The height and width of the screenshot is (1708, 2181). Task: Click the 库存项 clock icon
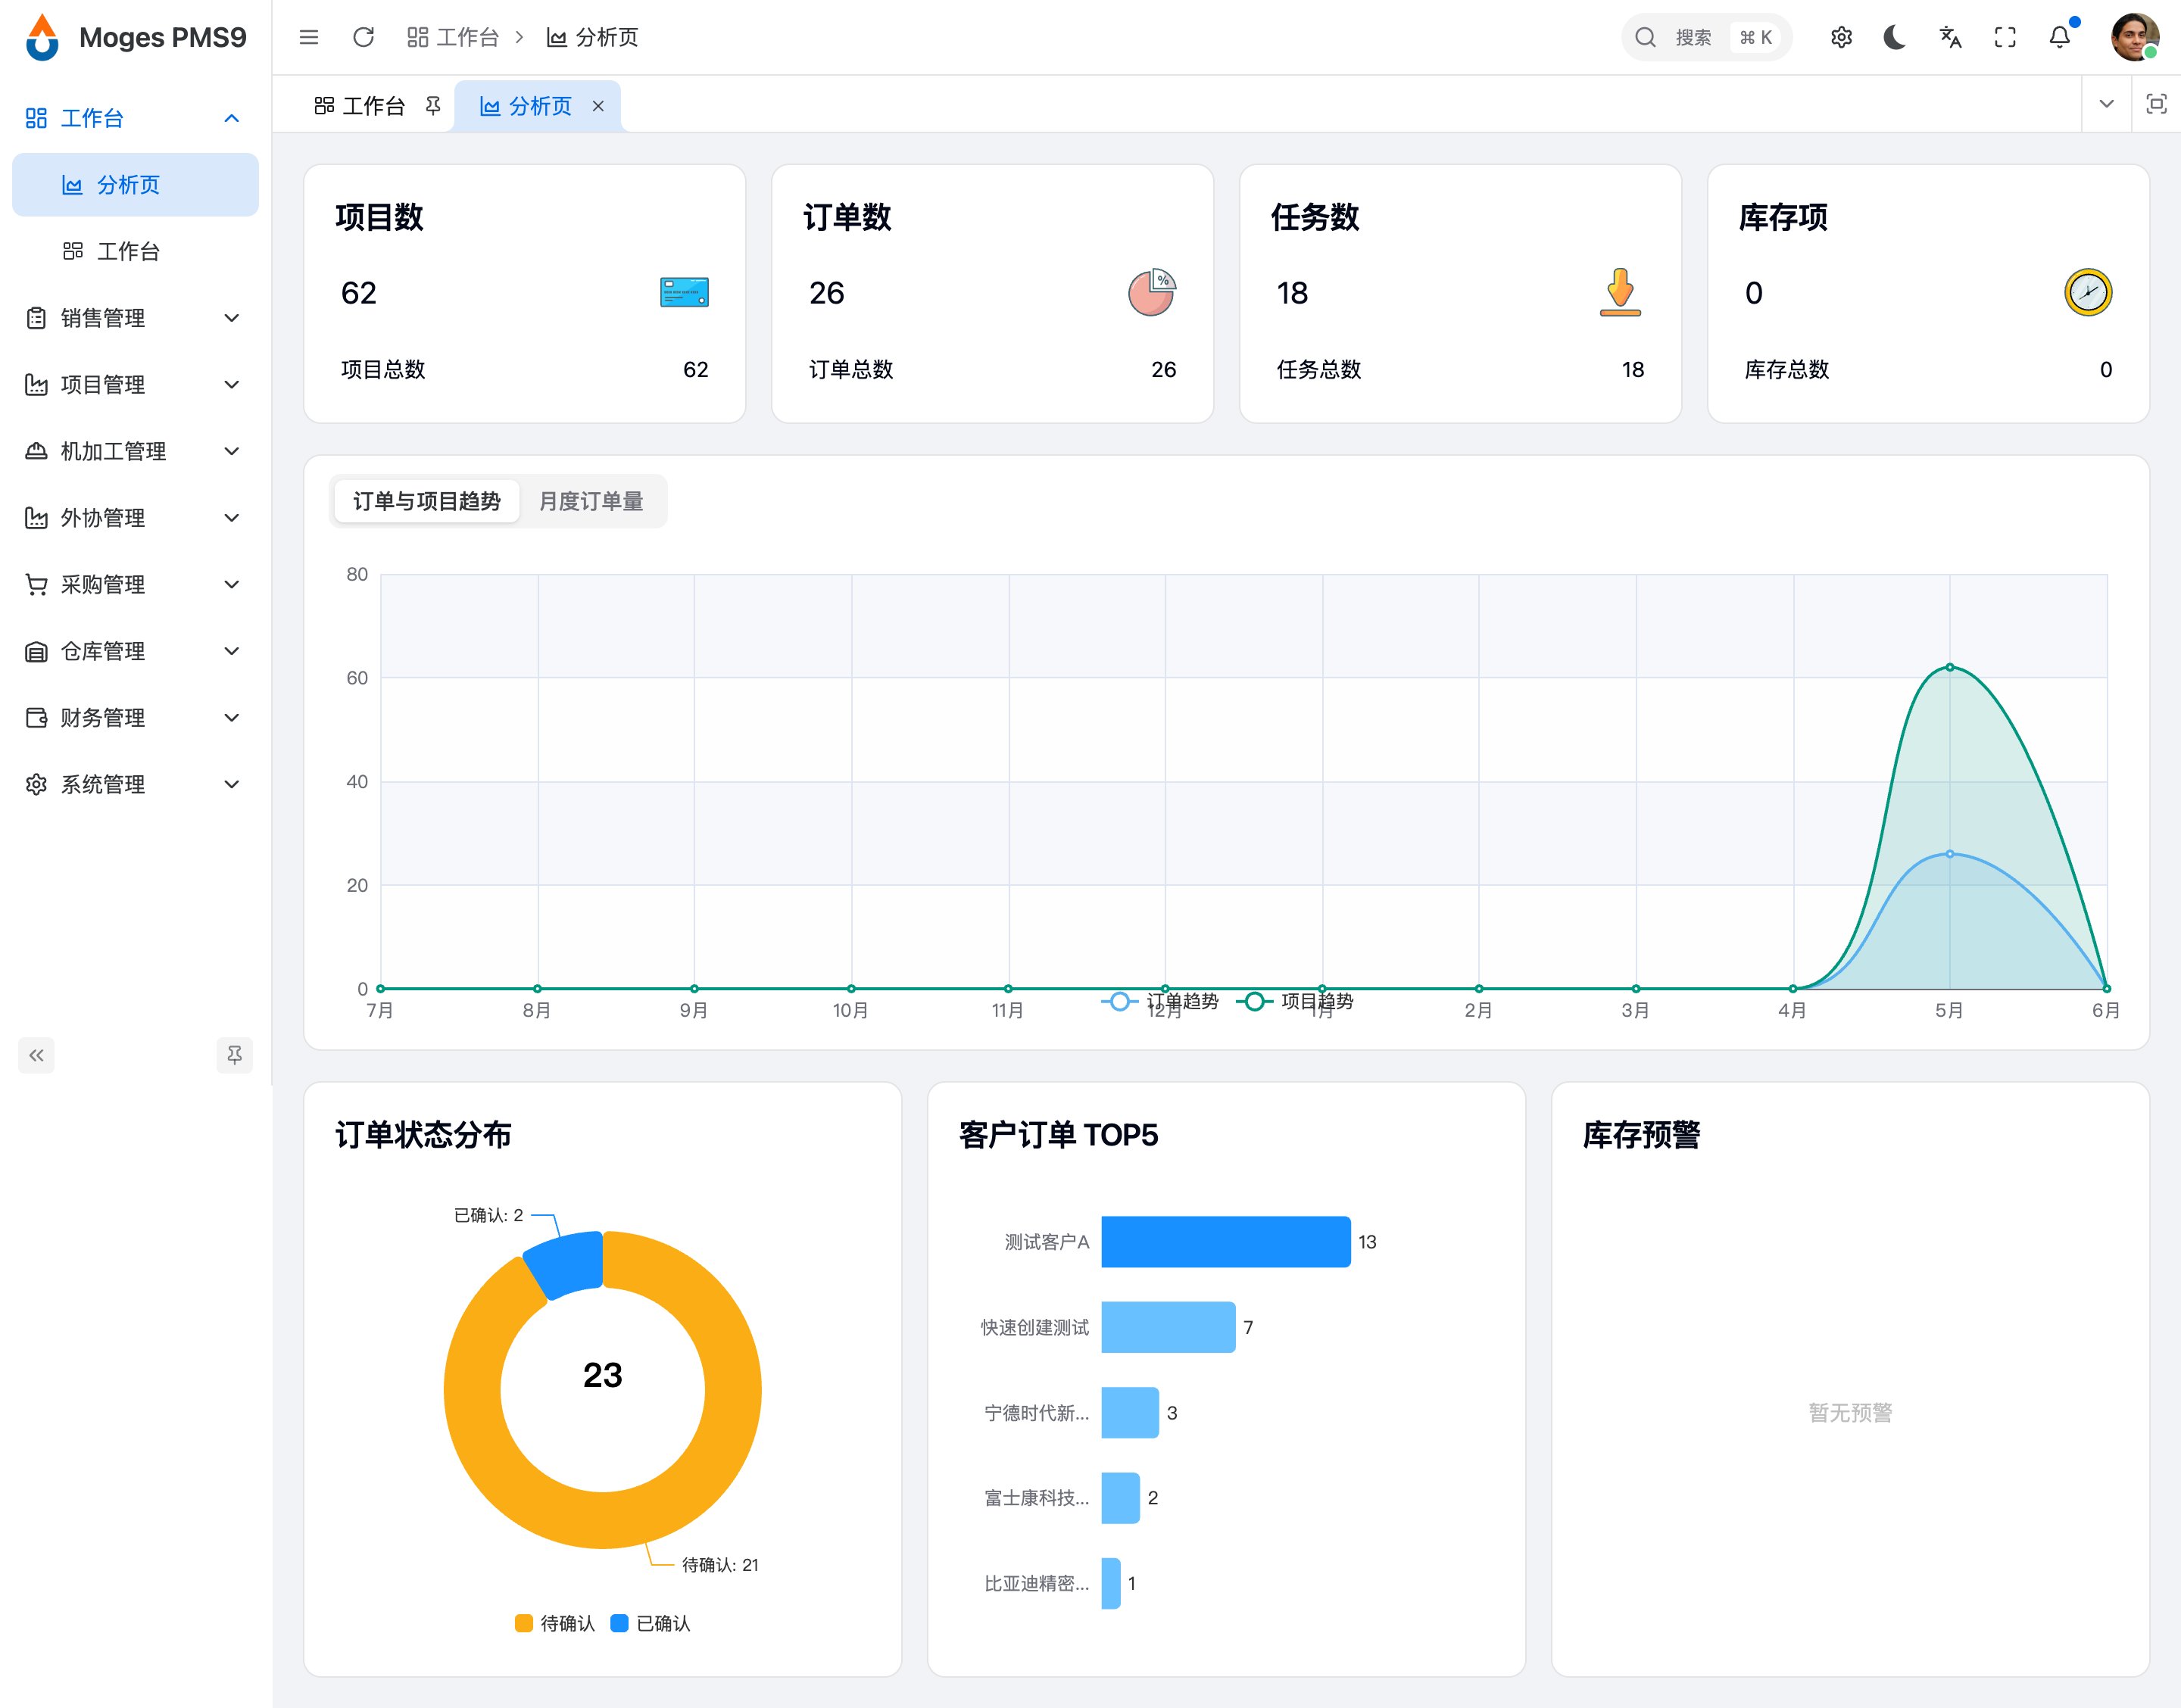(2088, 292)
